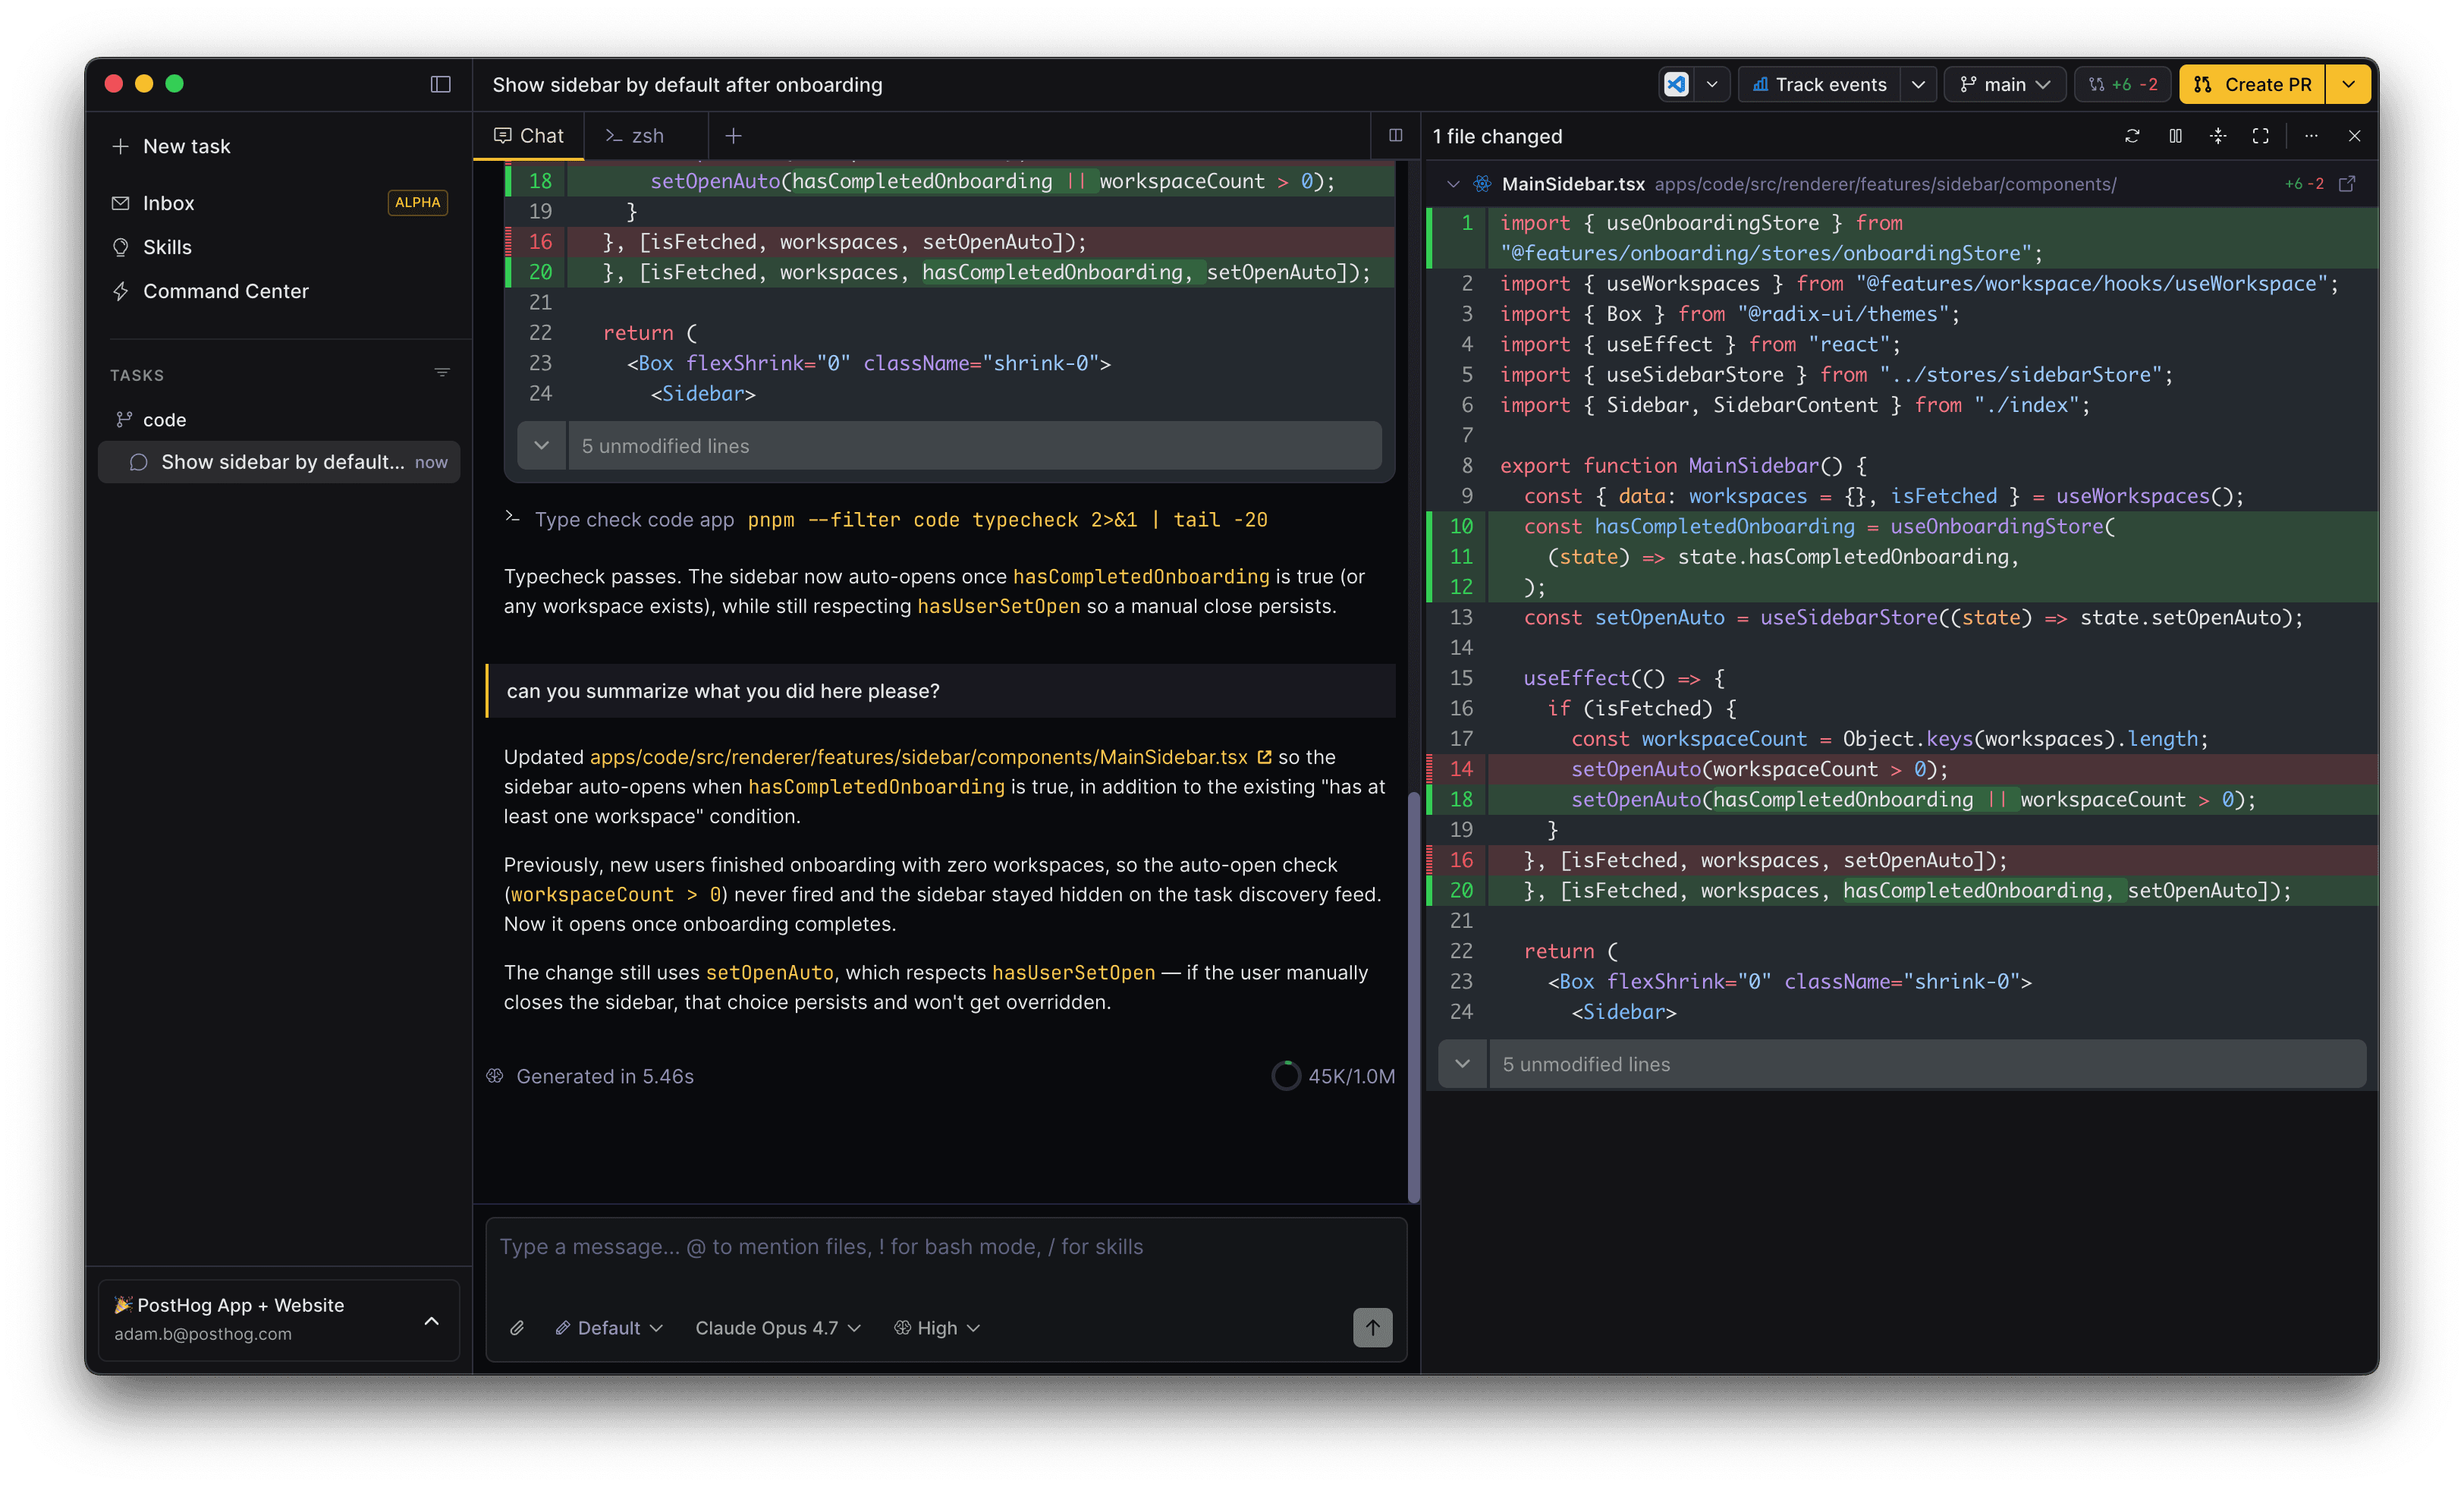Click the task title 'Show sidebar by default after onboarding'
2464x1487 pixels.
tap(687, 84)
